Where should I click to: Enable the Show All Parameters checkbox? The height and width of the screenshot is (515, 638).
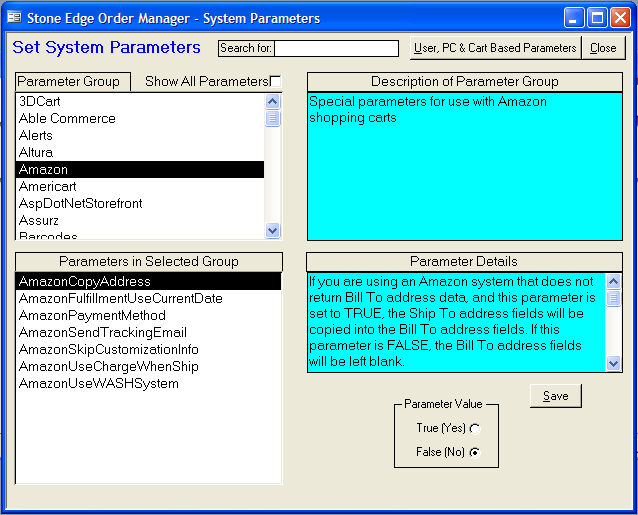coord(275,81)
